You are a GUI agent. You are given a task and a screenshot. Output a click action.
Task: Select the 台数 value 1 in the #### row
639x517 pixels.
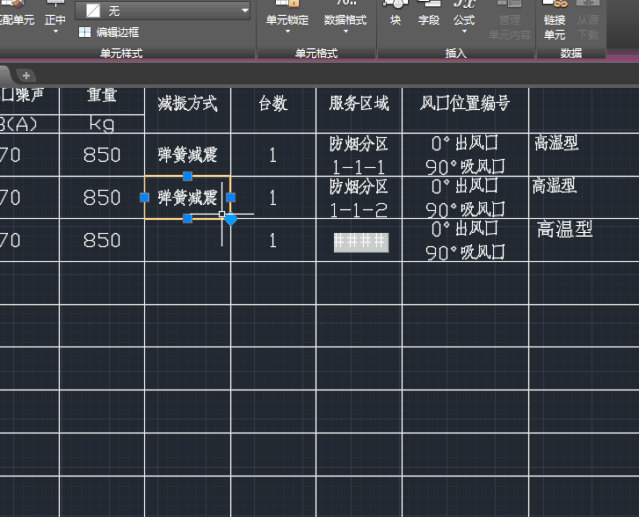273,240
